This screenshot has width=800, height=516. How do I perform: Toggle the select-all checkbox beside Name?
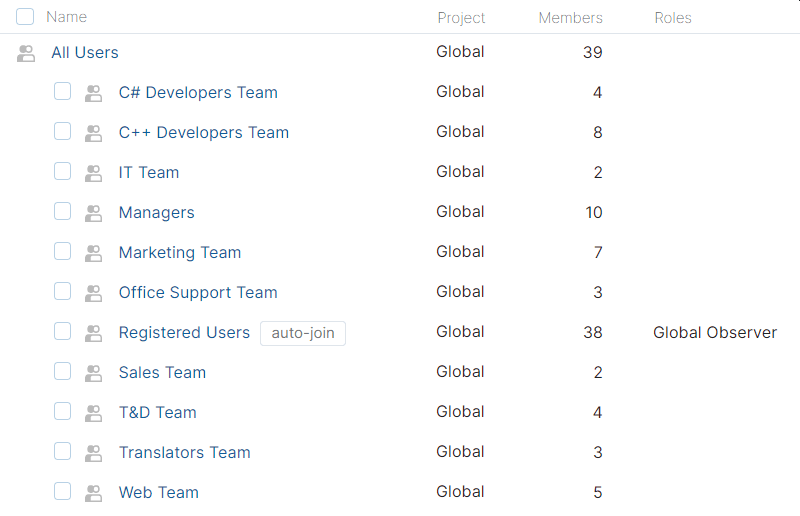(x=25, y=16)
